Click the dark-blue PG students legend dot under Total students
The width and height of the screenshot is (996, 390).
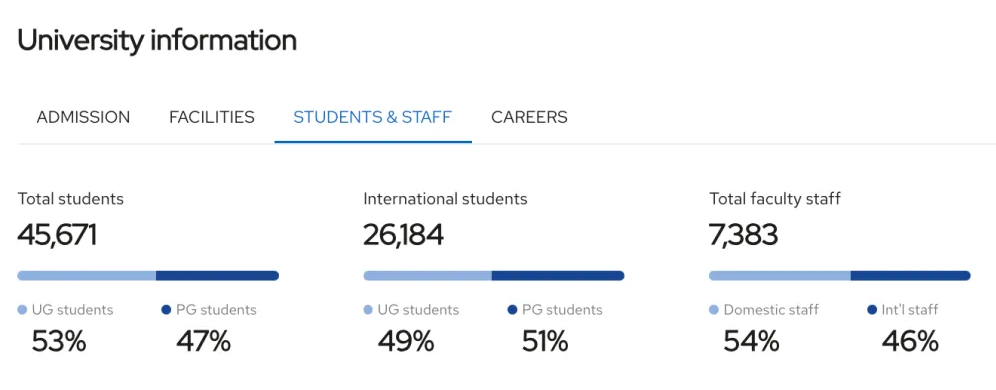pos(167,310)
